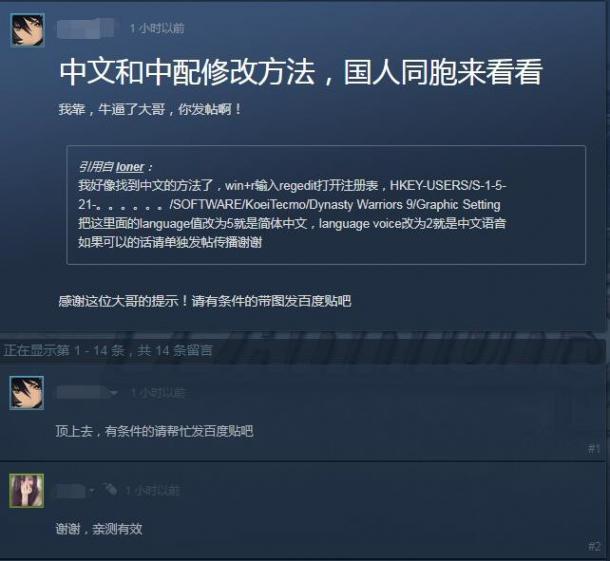
Task: Click the first reply's timestamp
Action: pyautogui.click(x=158, y=393)
